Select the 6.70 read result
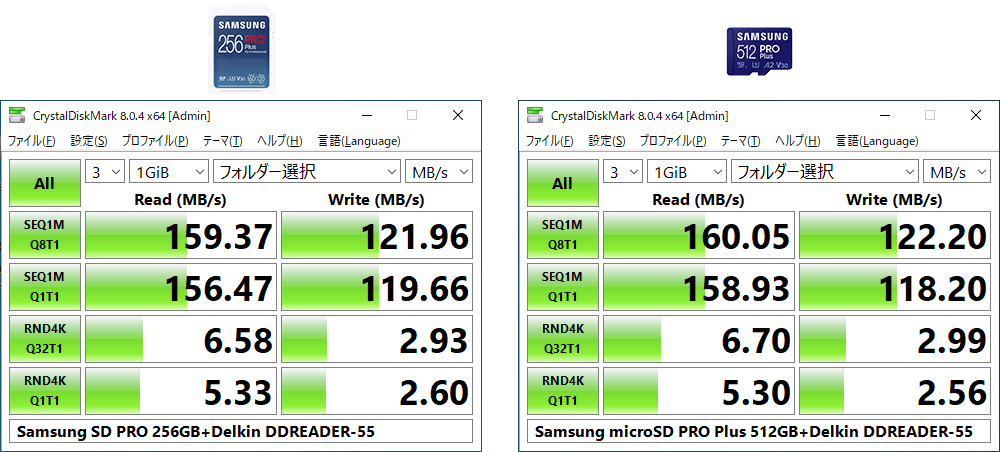 [699, 339]
